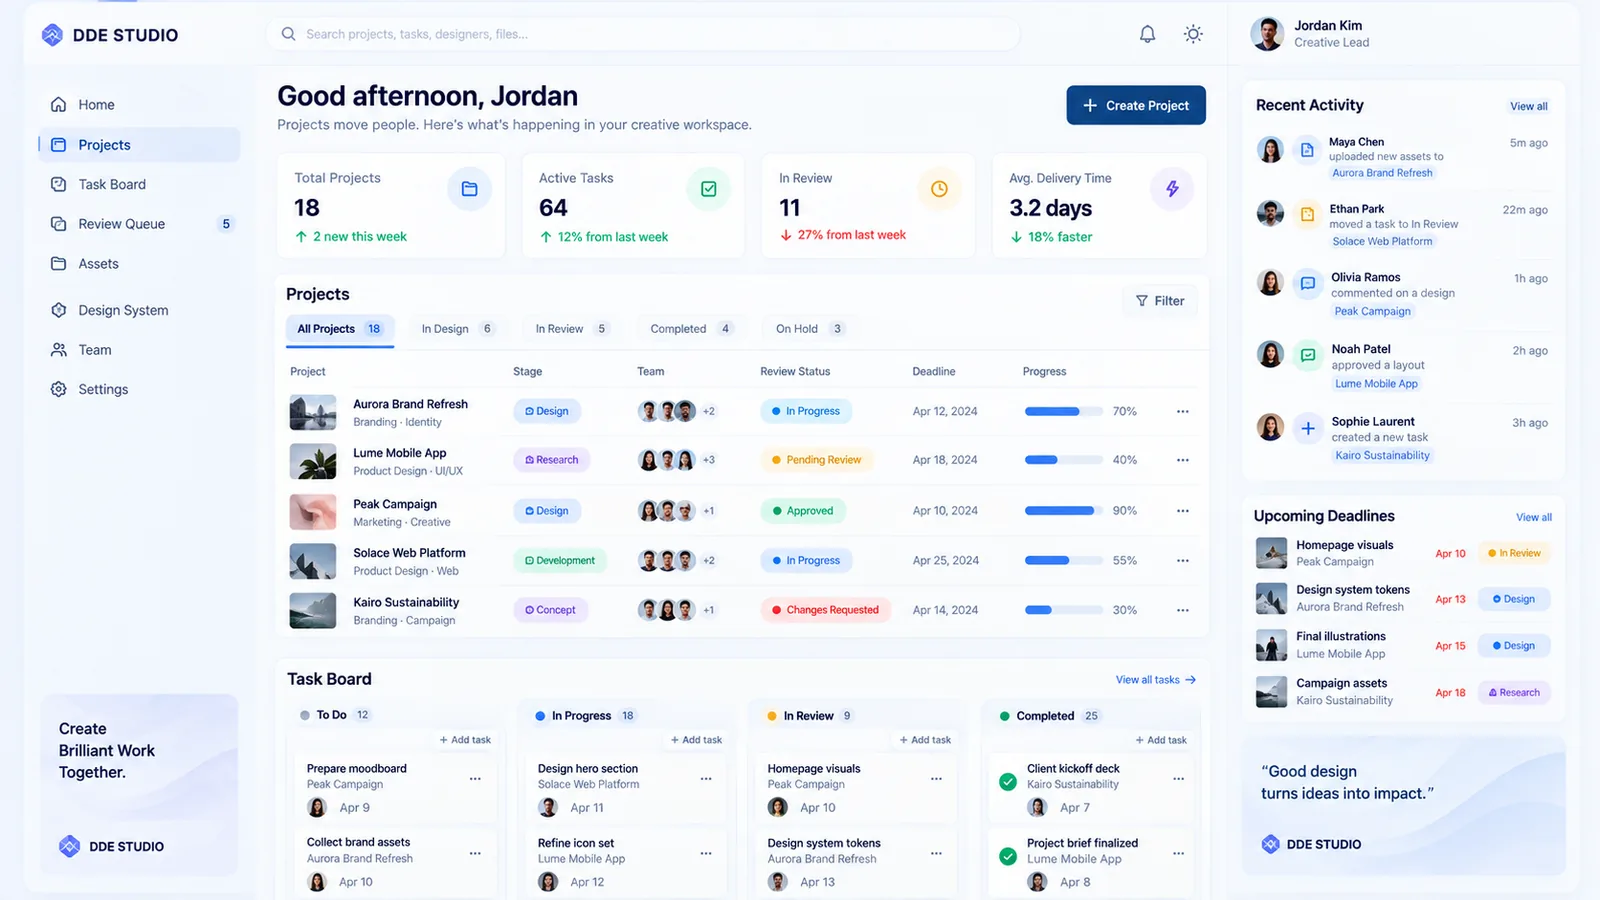Toggle completed check on Project brief finalized
Screen dimensions: 1600x900
1008,856
